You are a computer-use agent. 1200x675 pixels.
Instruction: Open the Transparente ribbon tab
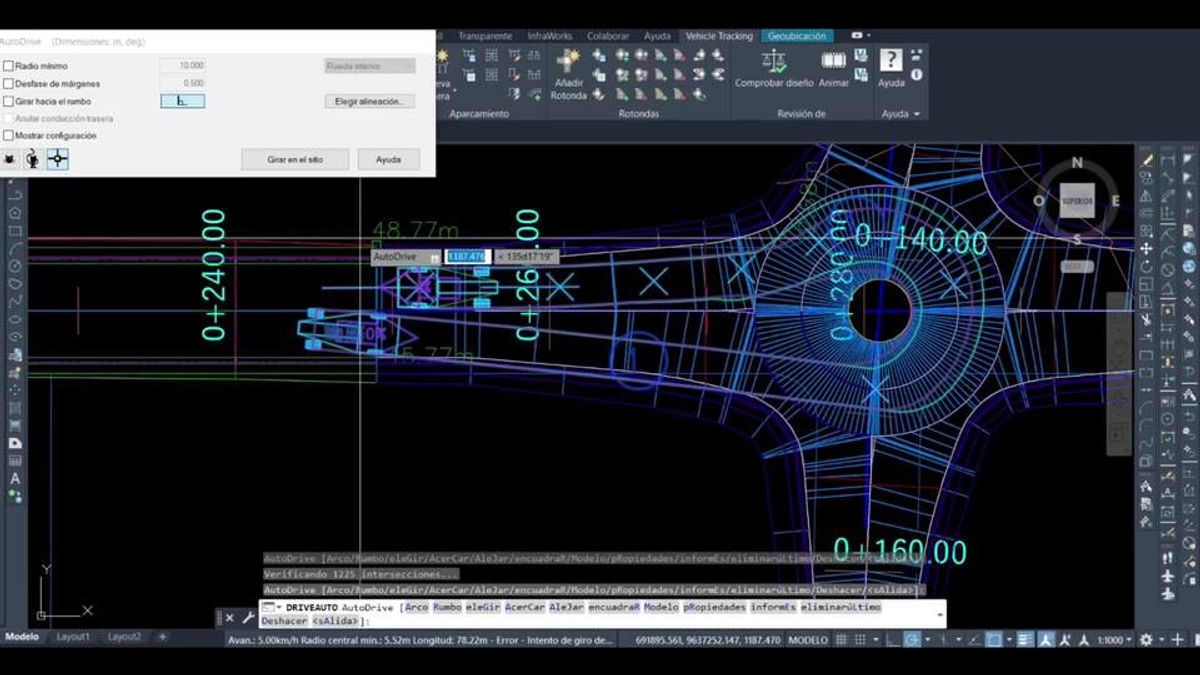click(485, 36)
